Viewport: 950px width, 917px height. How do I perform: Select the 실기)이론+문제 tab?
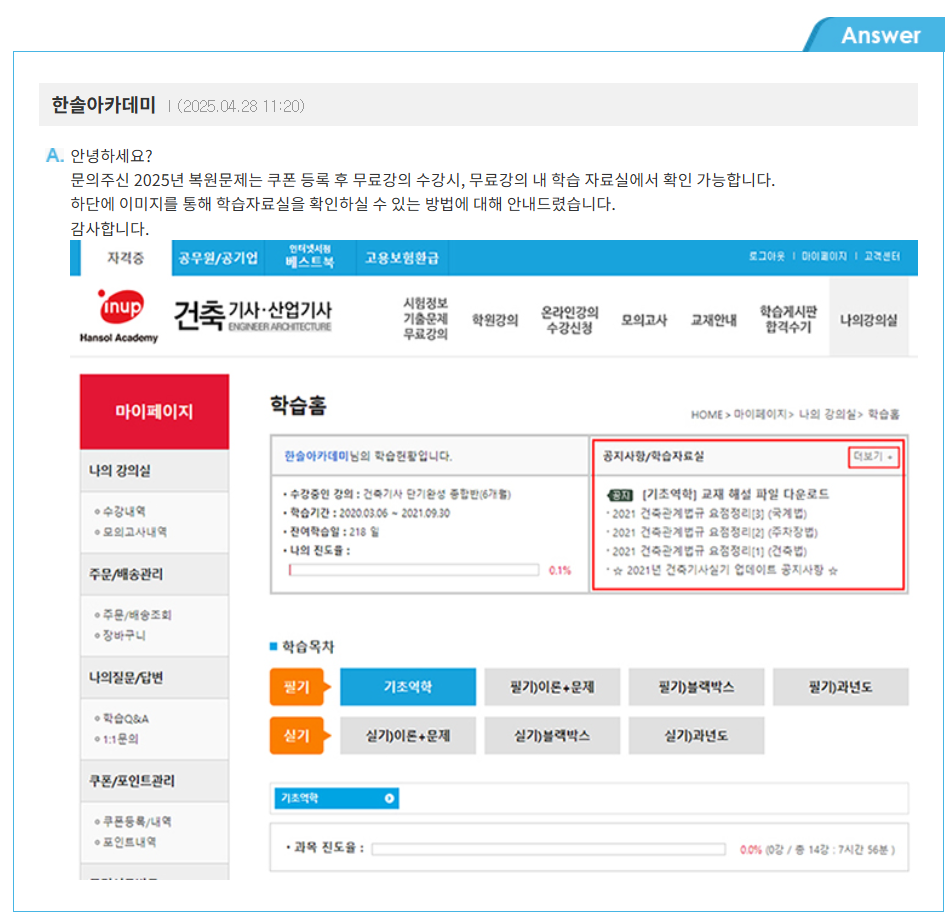408,735
